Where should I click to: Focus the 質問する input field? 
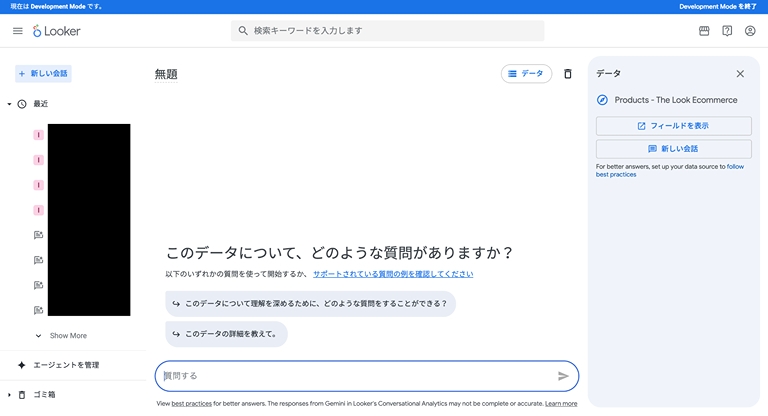pos(367,376)
